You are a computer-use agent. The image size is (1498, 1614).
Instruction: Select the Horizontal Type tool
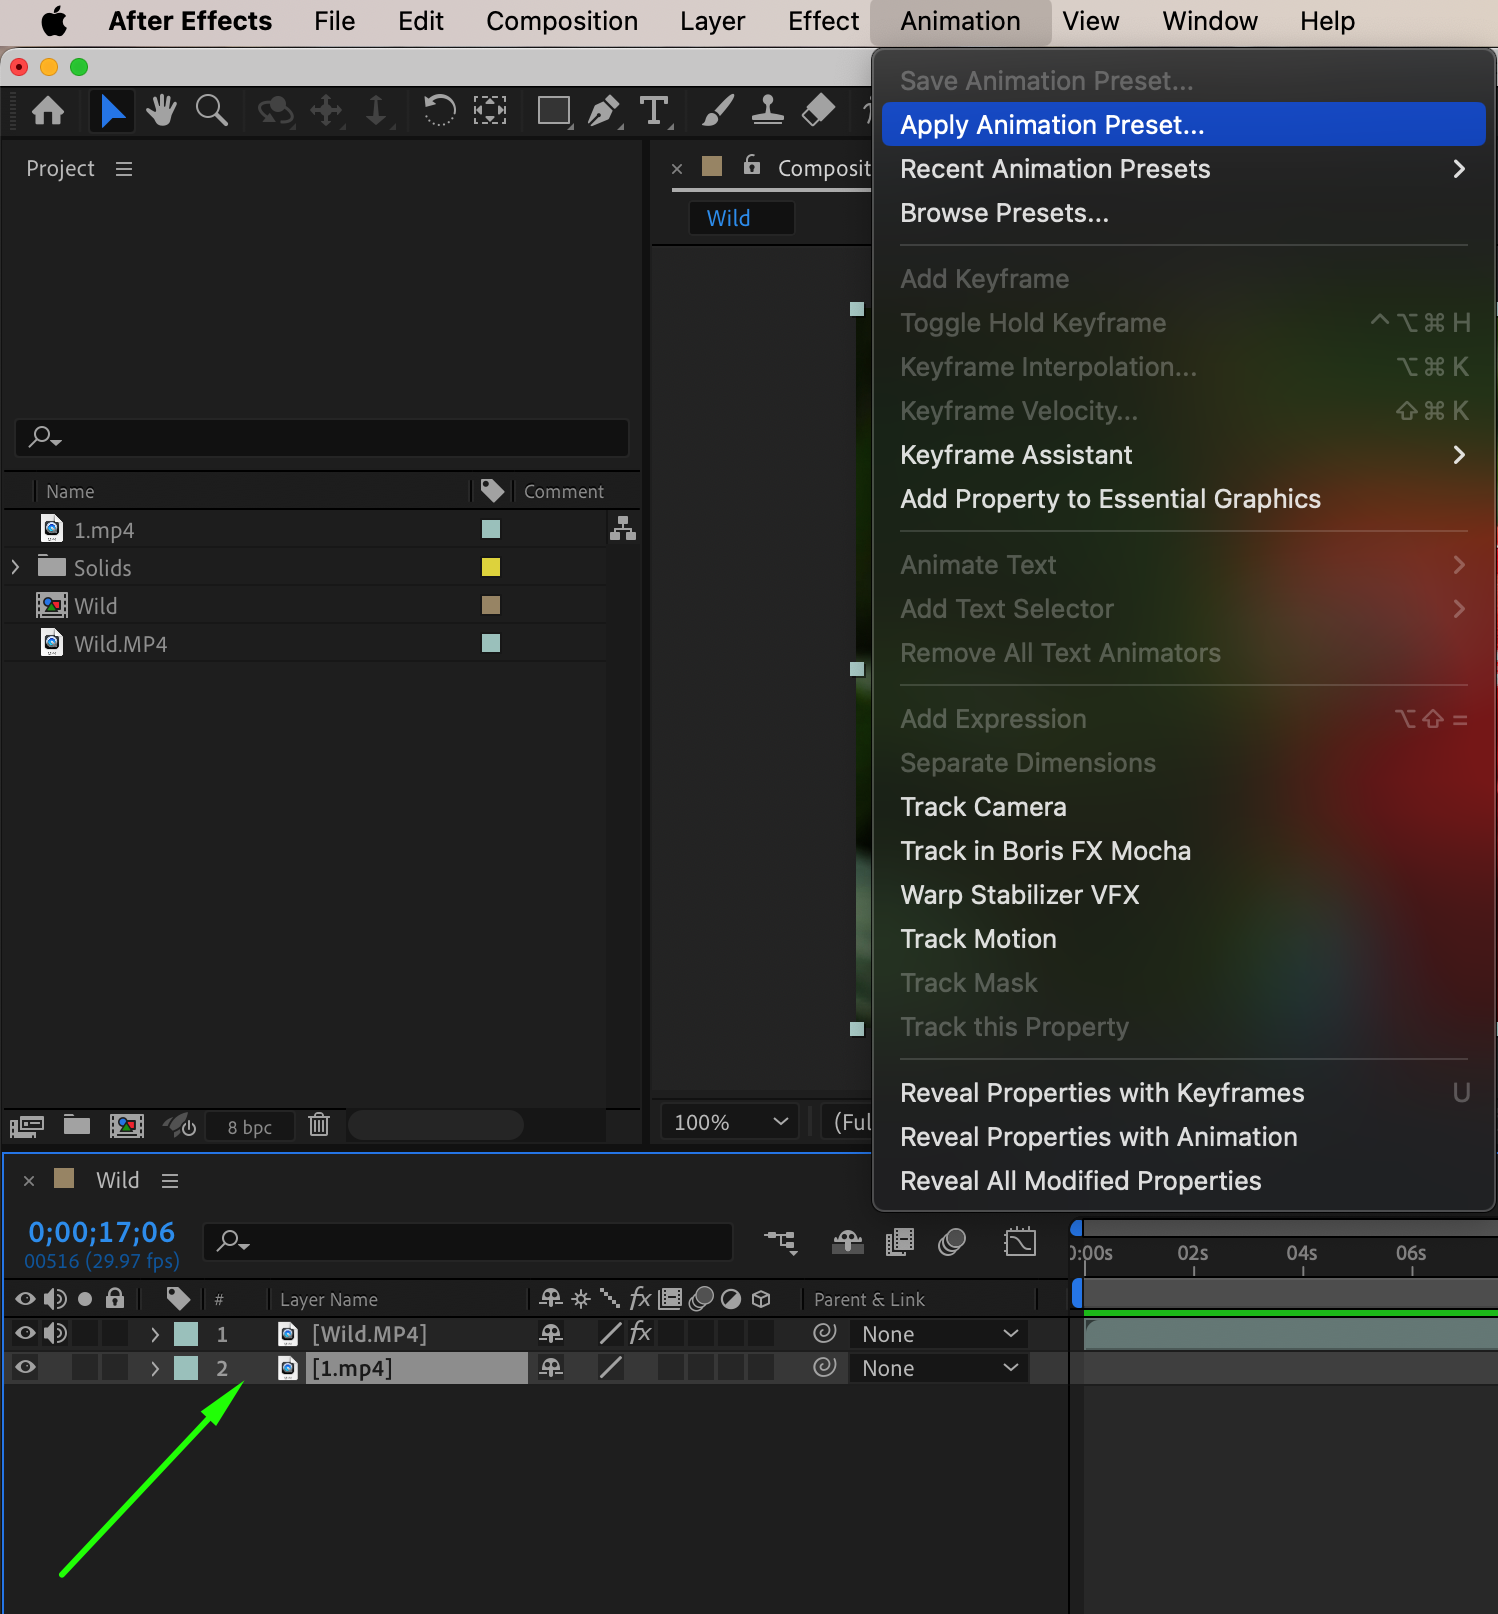pyautogui.click(x=654, y=111)
